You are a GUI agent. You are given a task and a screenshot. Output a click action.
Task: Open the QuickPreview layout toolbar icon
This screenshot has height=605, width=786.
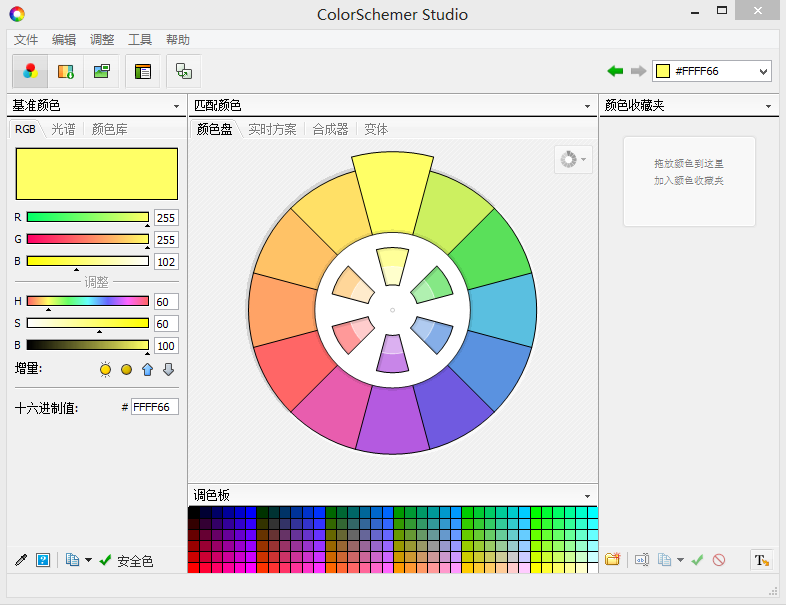pyautogui.click(x=143, y=71)
